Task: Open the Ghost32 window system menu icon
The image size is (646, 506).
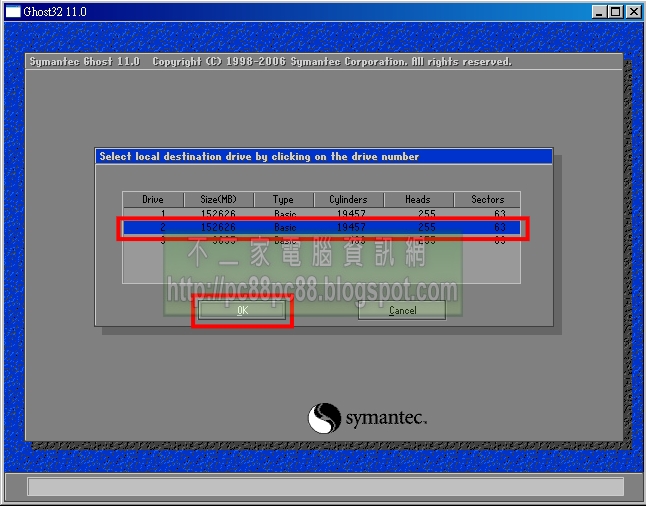Action: click(12, 12)
